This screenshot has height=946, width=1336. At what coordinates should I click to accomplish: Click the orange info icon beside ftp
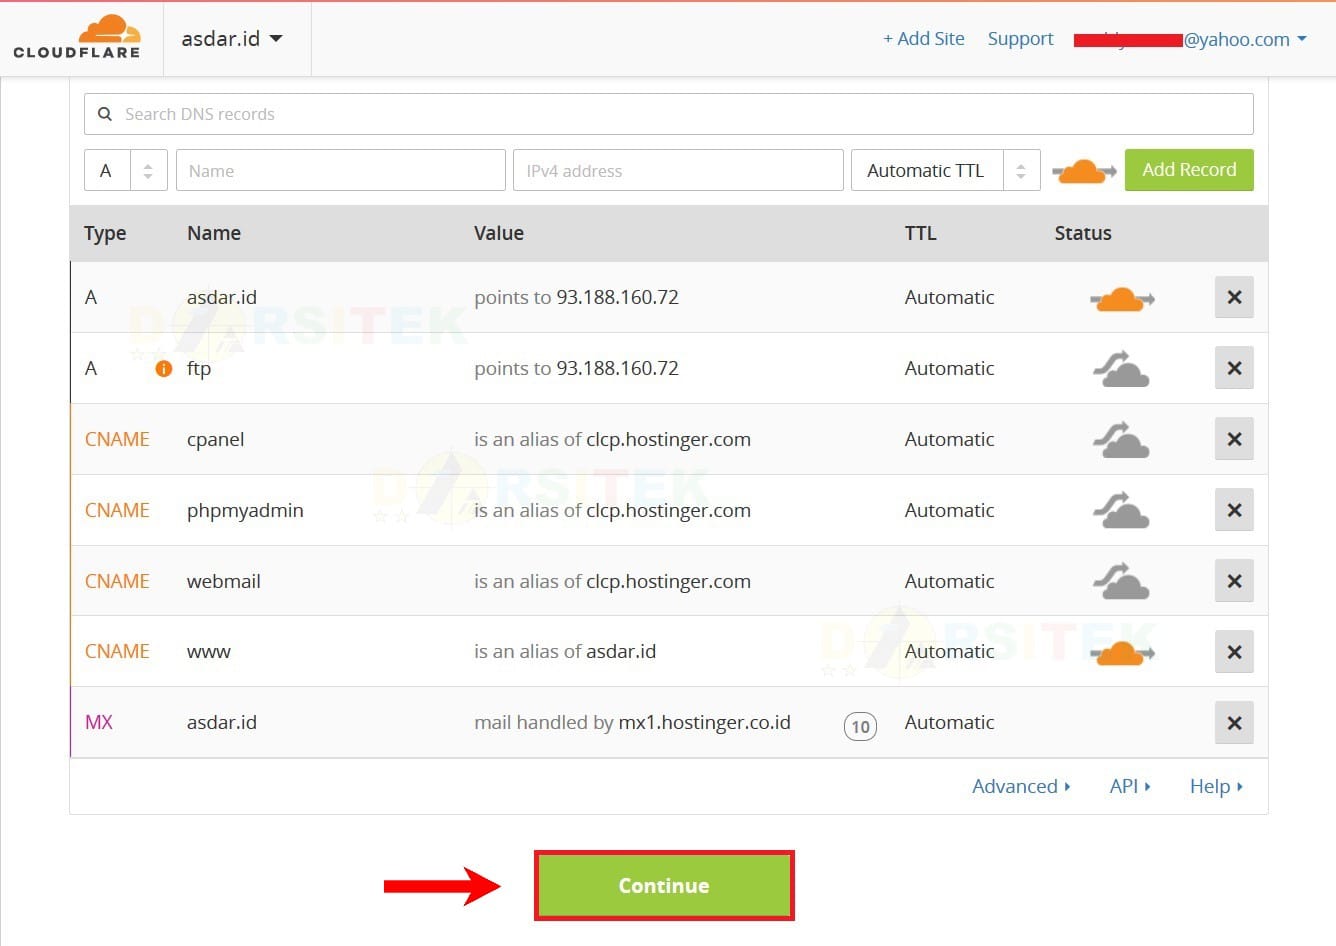point(164,369)
